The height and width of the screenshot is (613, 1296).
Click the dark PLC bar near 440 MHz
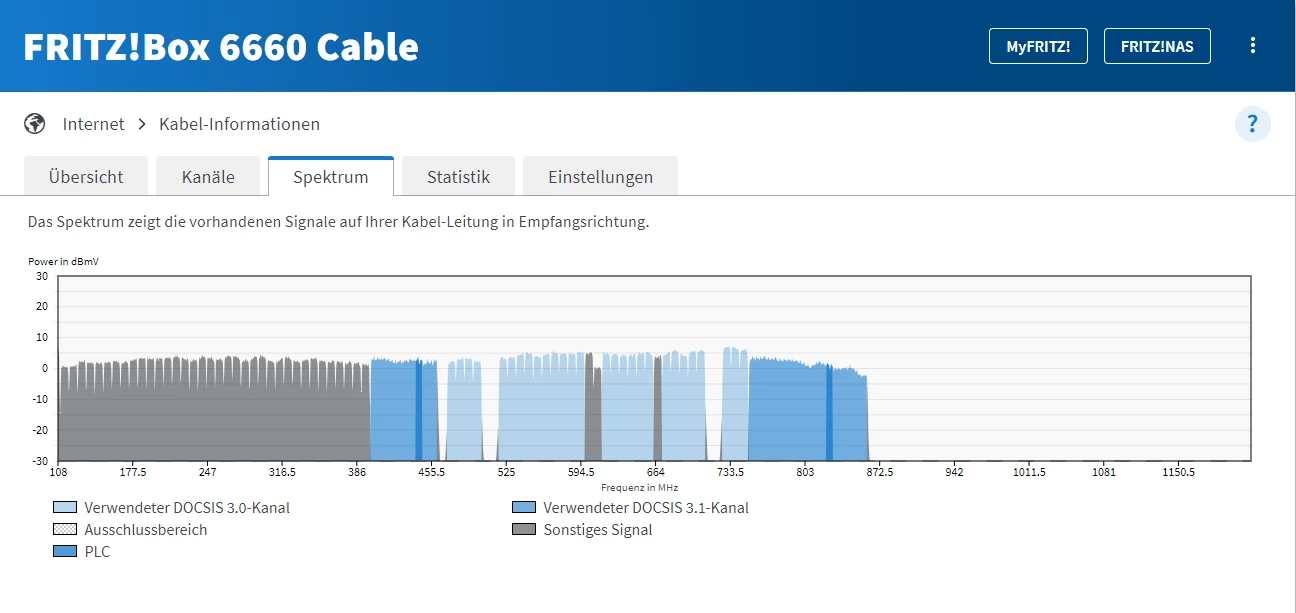tap(419, 410)
